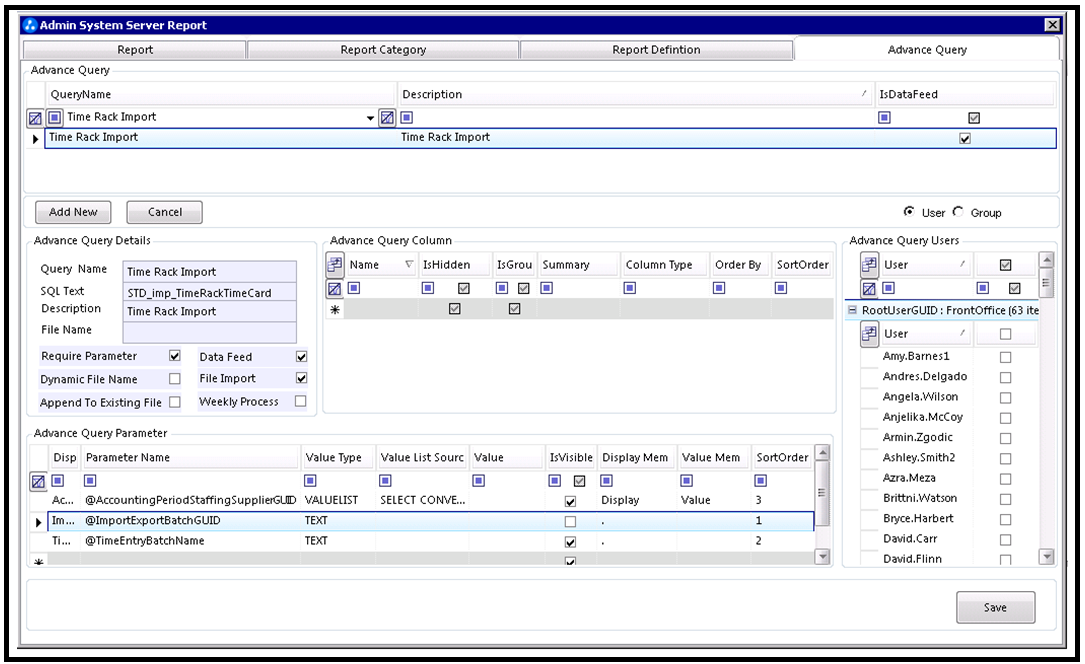
Task: Click the field chooser icon in Advance Query Users header
Action: tap(869, 264)
